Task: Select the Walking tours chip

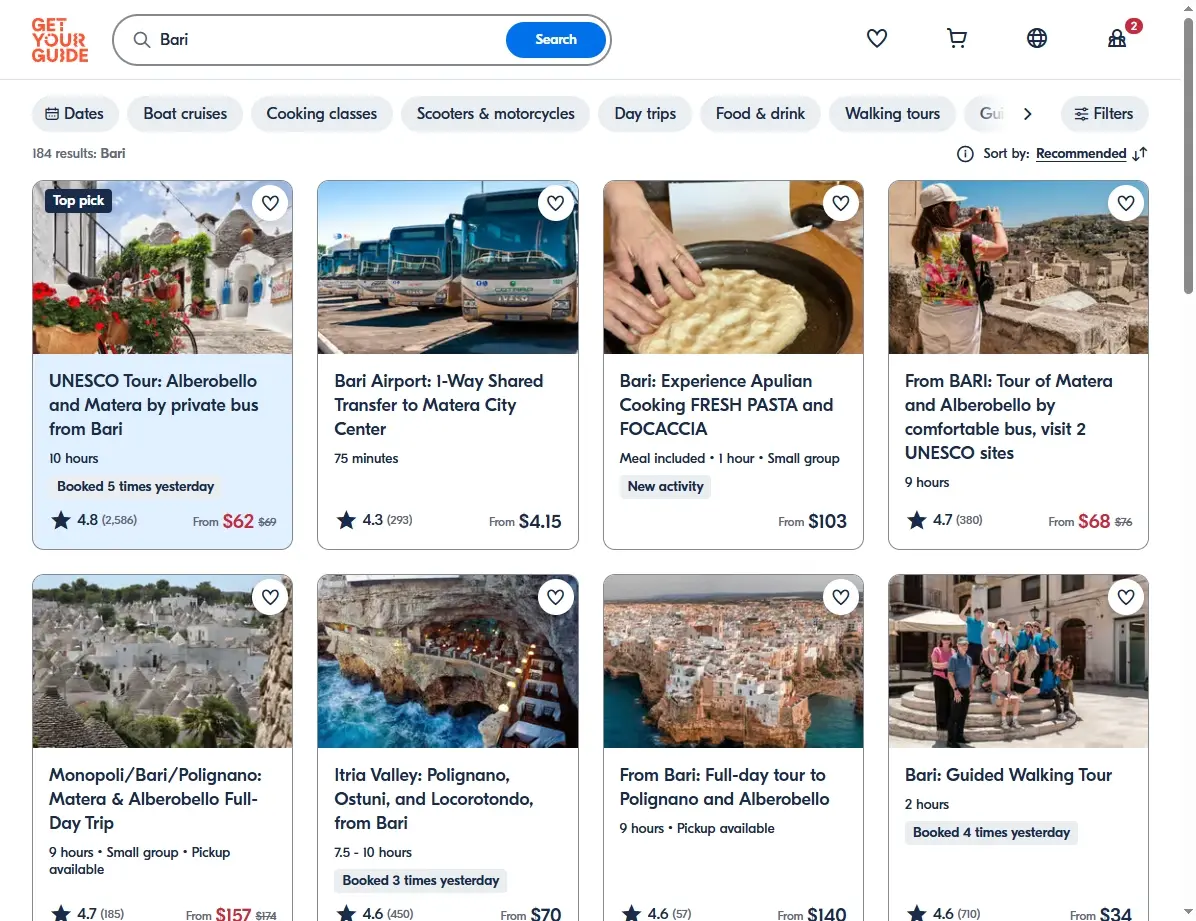Action: pyautogui.click(x=892, y=114)
